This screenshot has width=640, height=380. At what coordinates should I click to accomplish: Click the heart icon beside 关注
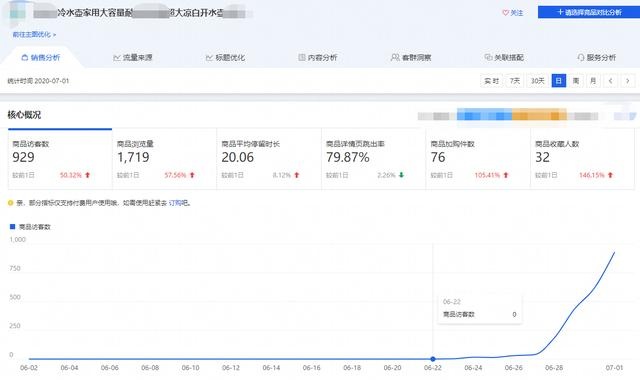point(505,13)
